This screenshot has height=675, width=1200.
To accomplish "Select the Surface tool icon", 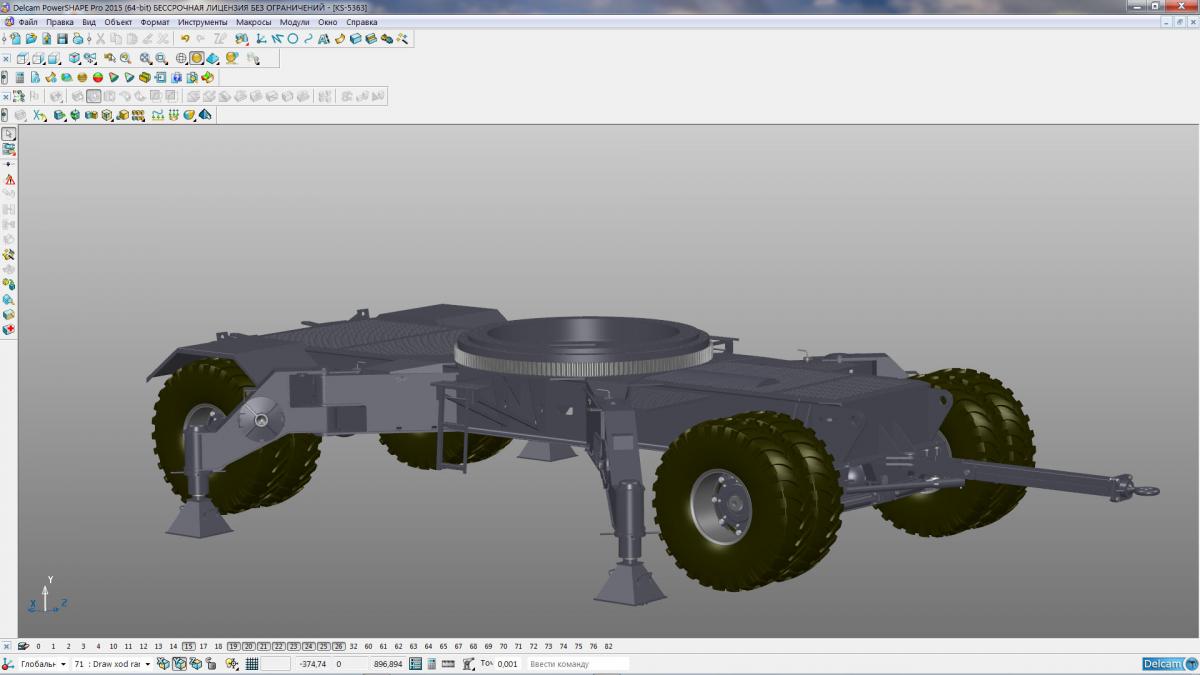I will (x=340, y=38).
